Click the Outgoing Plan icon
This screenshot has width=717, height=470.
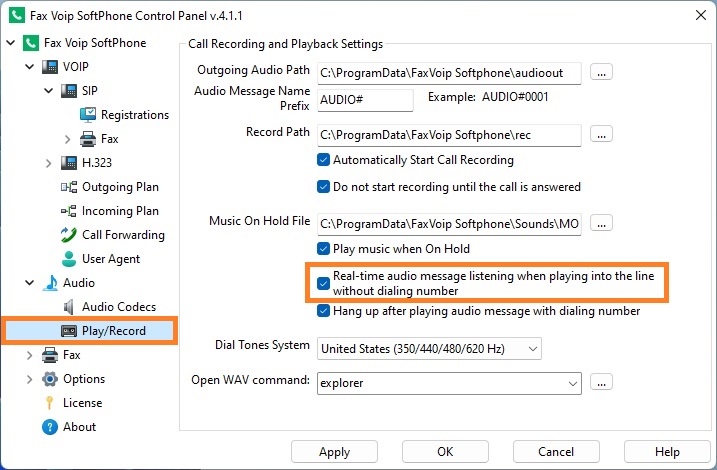coord(69,187)
